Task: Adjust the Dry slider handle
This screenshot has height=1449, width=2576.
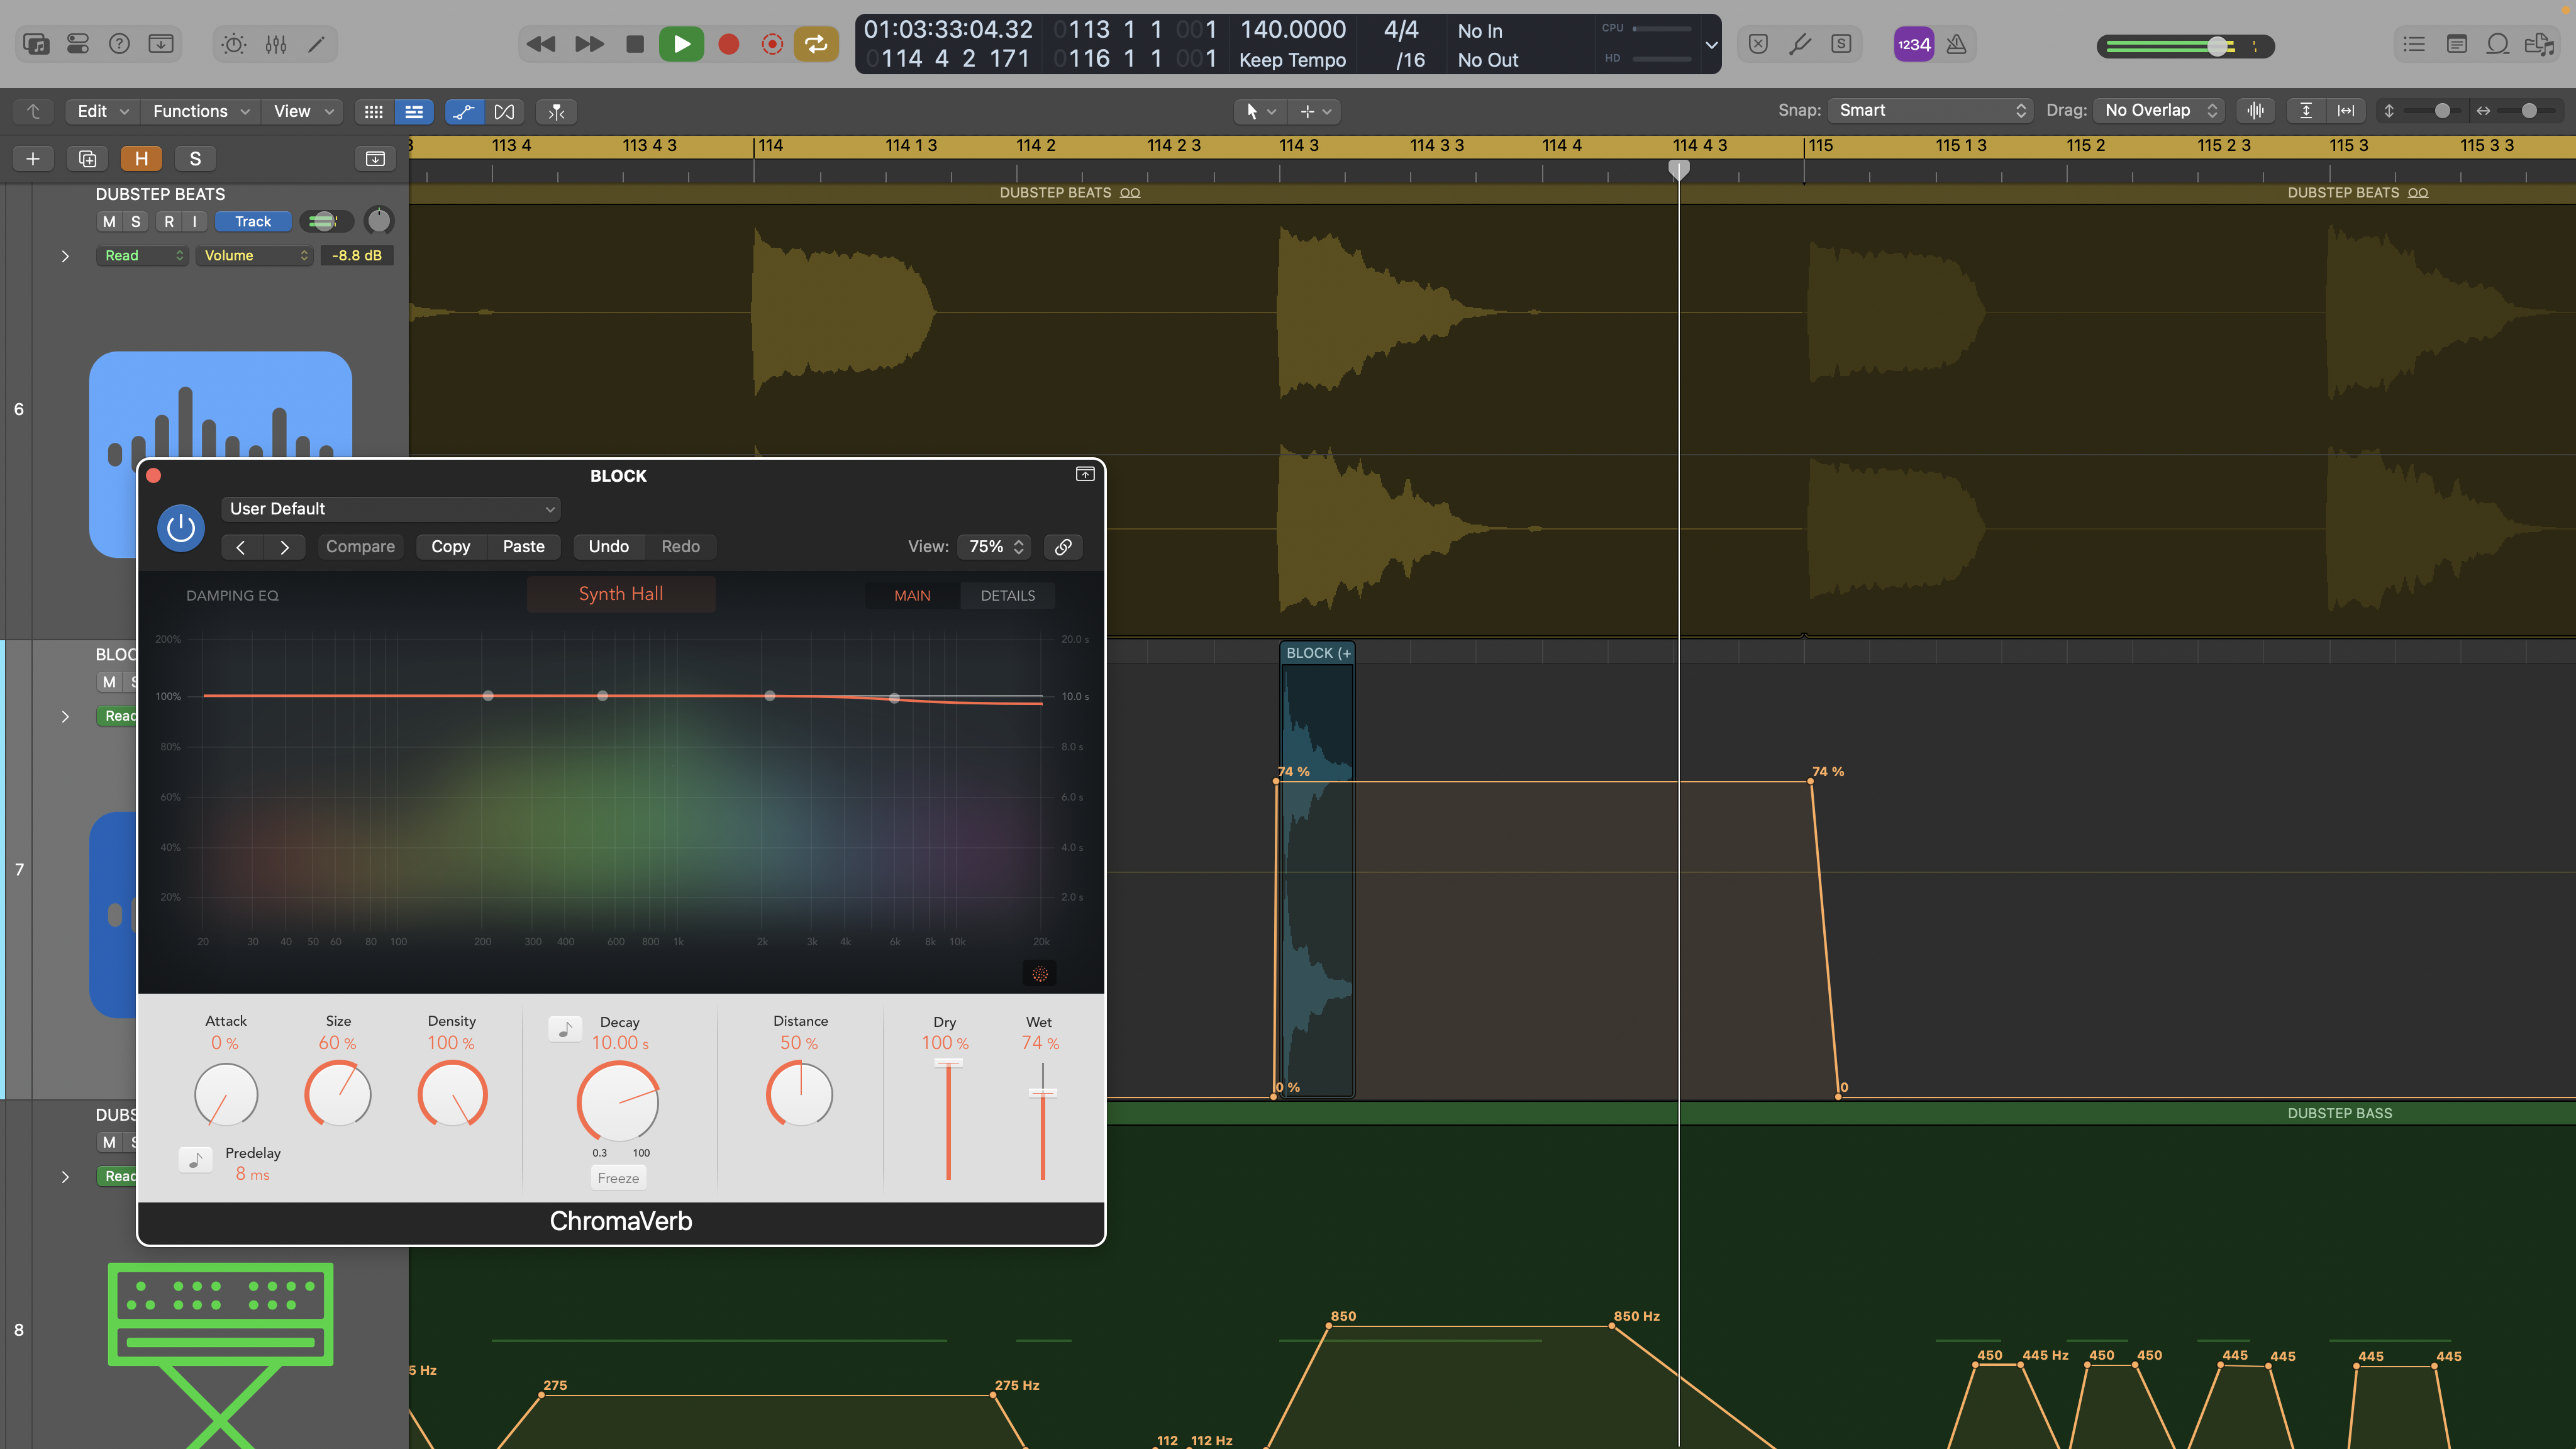Action: point(948,1062)
